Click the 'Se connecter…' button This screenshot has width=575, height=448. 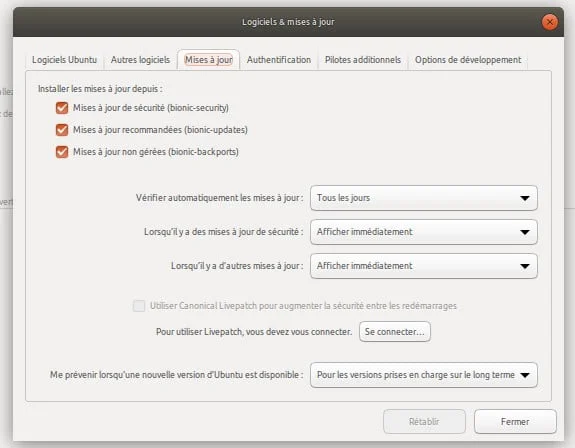click(x=395, y=332)
